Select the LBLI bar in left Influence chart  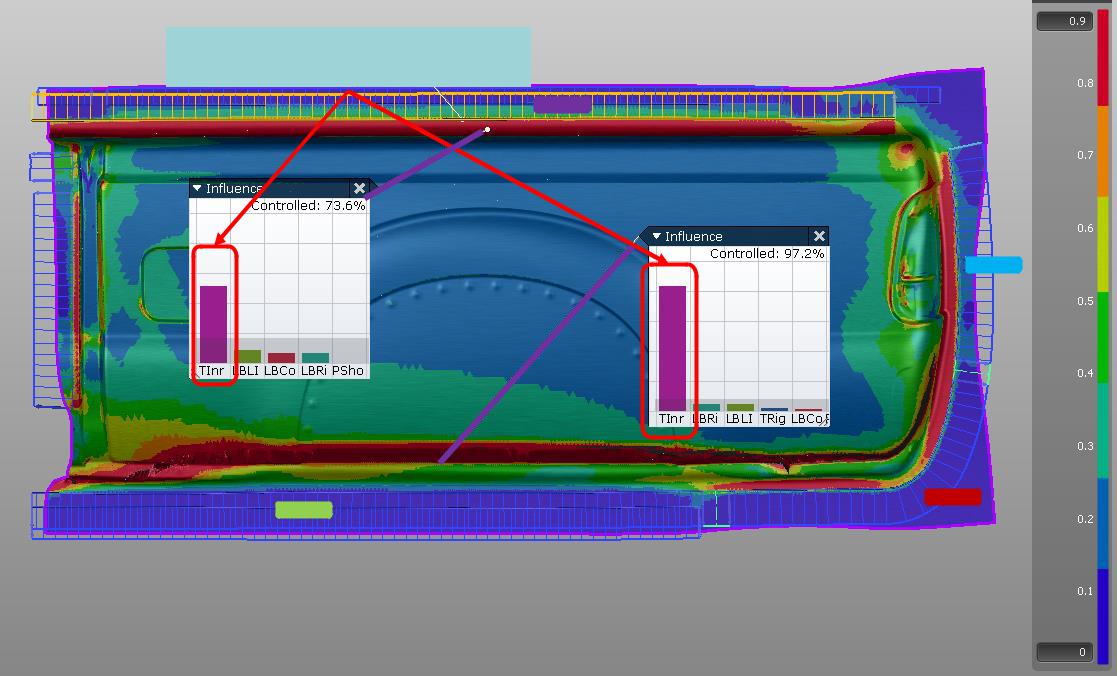click(x=248, y=354)
